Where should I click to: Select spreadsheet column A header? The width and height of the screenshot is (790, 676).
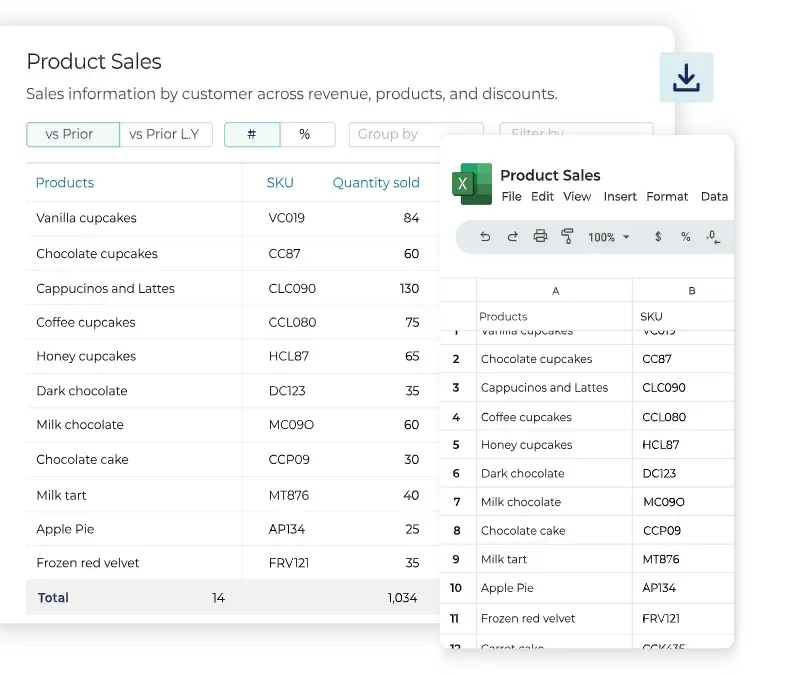point(555,291)
